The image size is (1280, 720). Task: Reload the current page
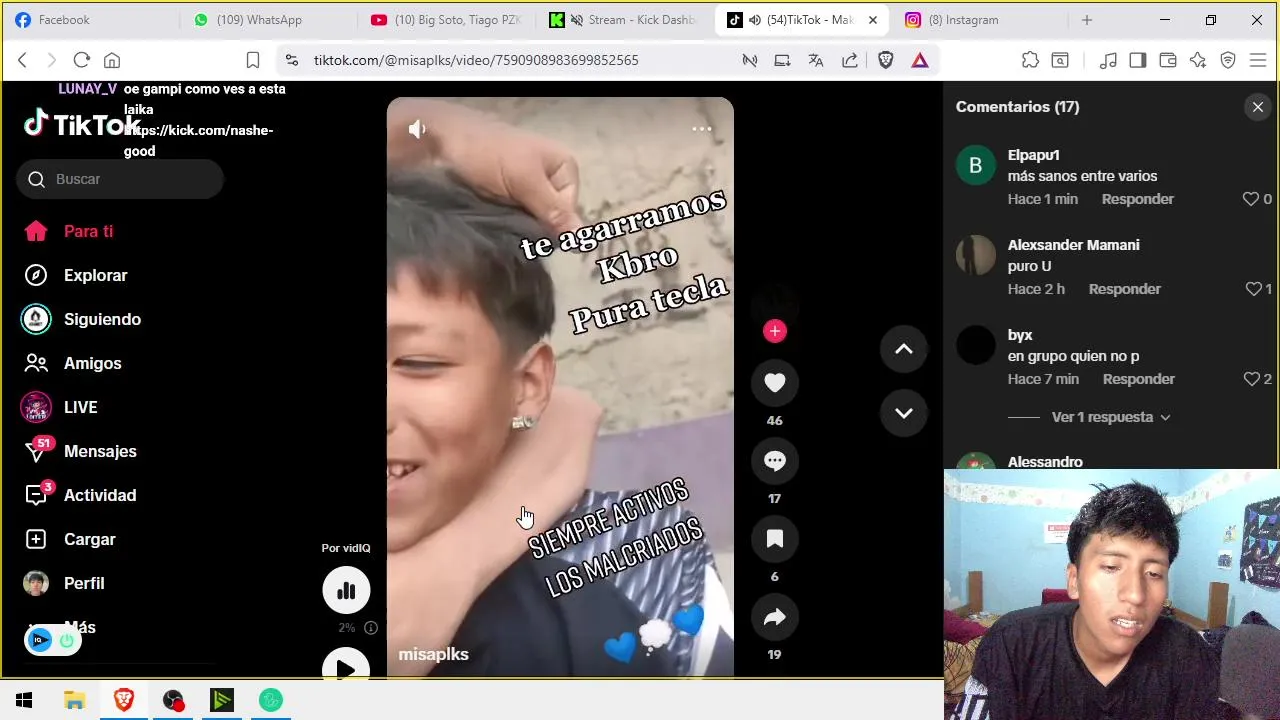pos(82,60)
